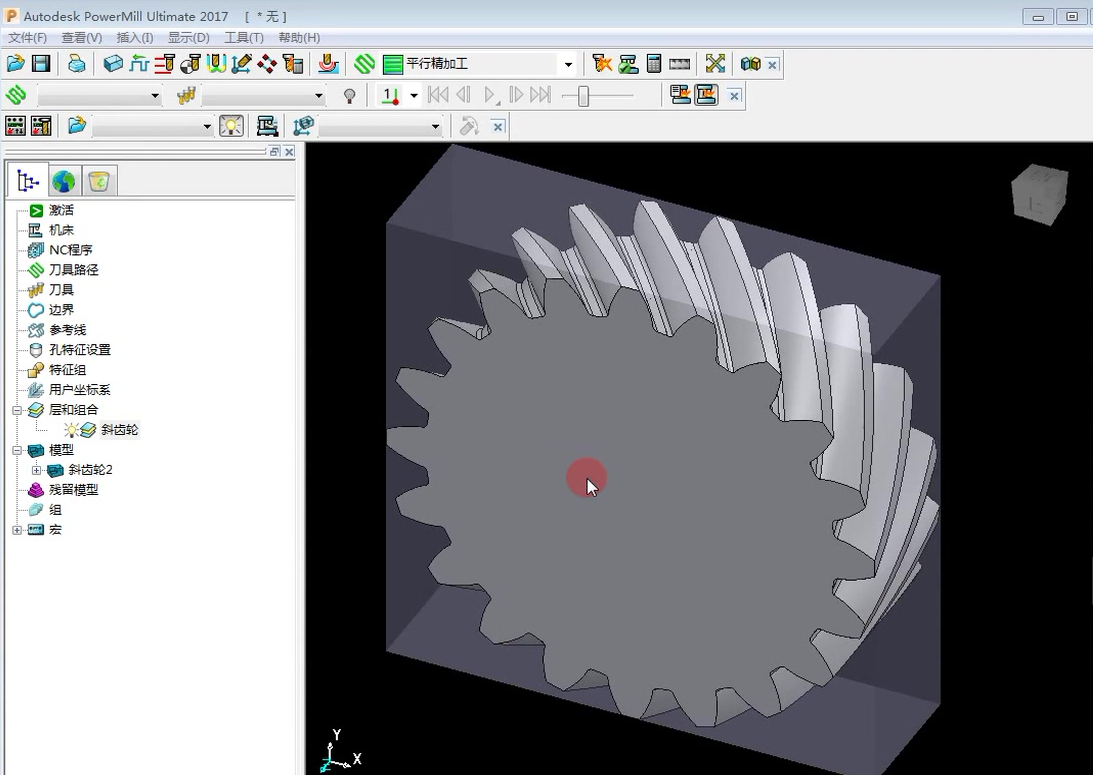The width and height of the screenshot is (1093, 775).
Task: Switch to the recycle bin tab
Action: click(99, 182)
